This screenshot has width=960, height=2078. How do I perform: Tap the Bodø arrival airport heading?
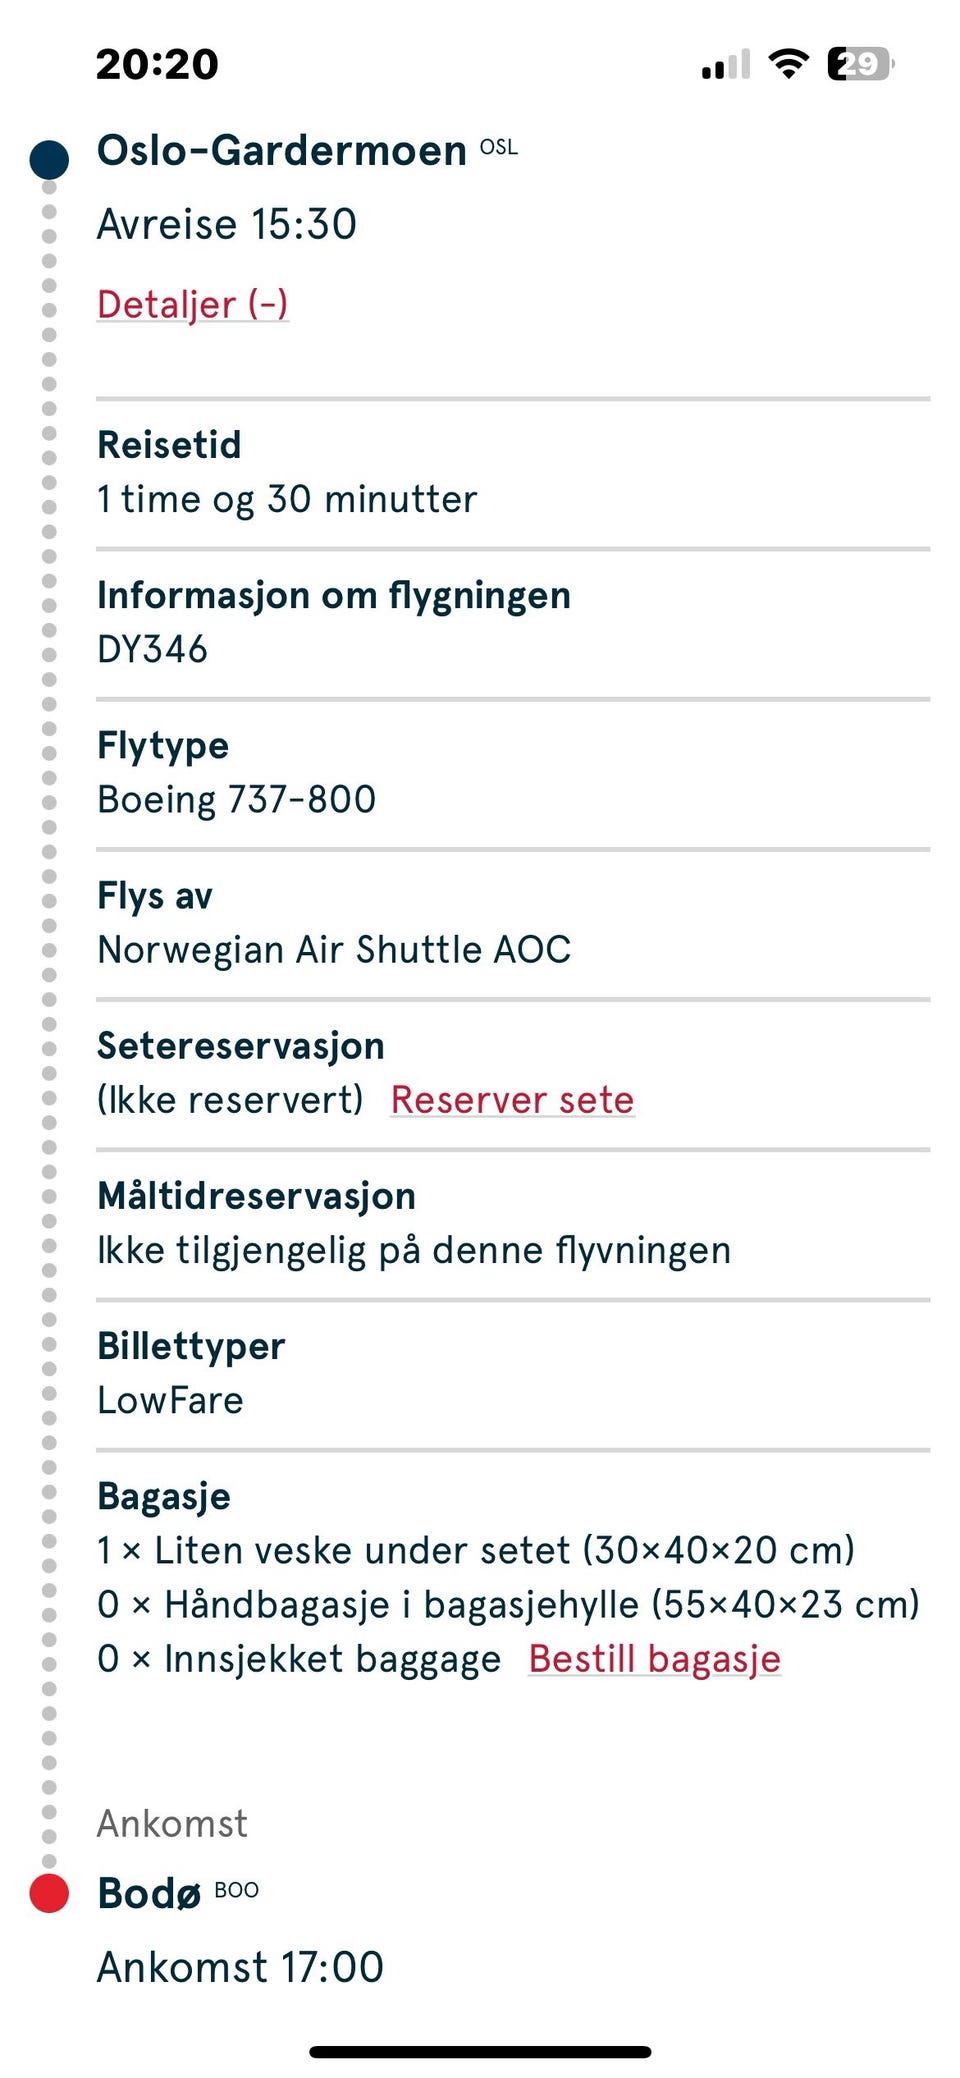tap(149, 1893)
